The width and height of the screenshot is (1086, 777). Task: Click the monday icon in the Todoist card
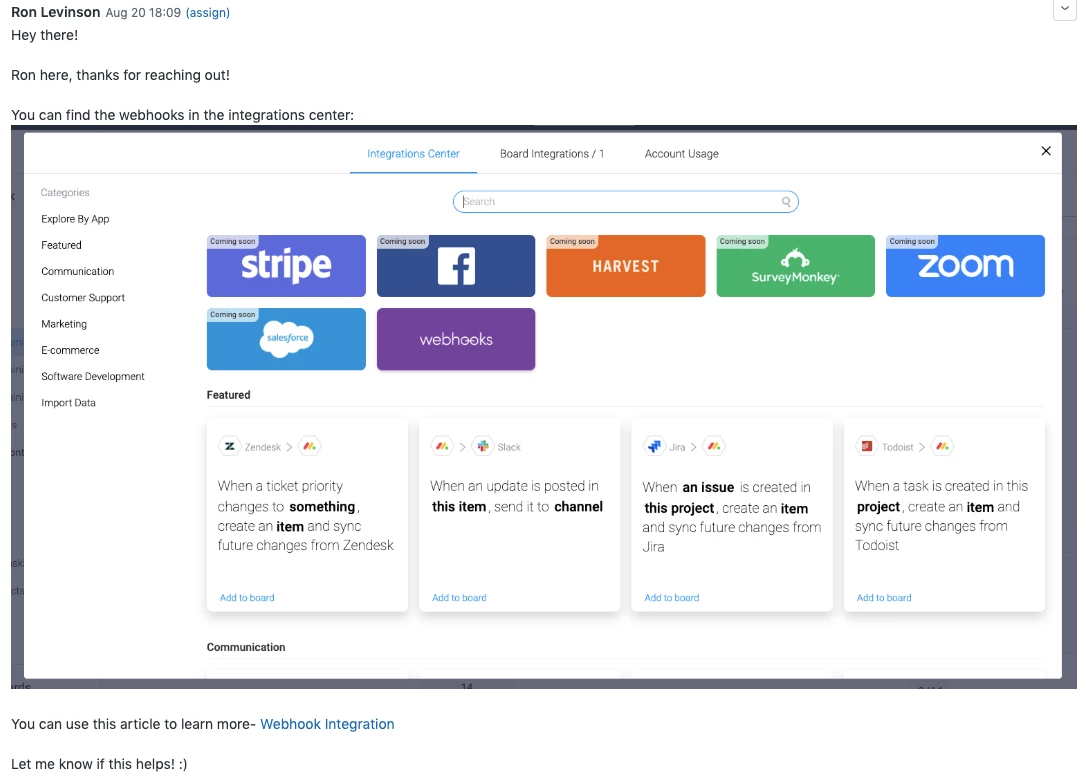(942, 447)
